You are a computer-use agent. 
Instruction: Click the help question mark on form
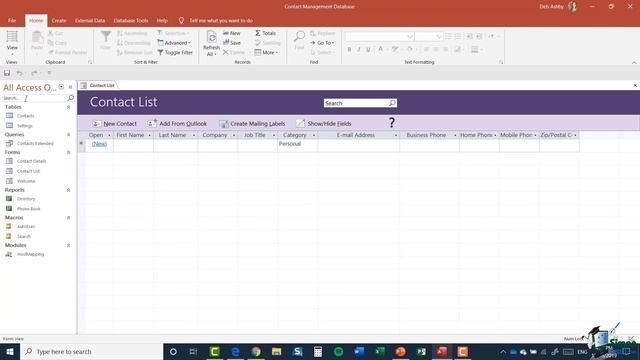click(391, 122)
